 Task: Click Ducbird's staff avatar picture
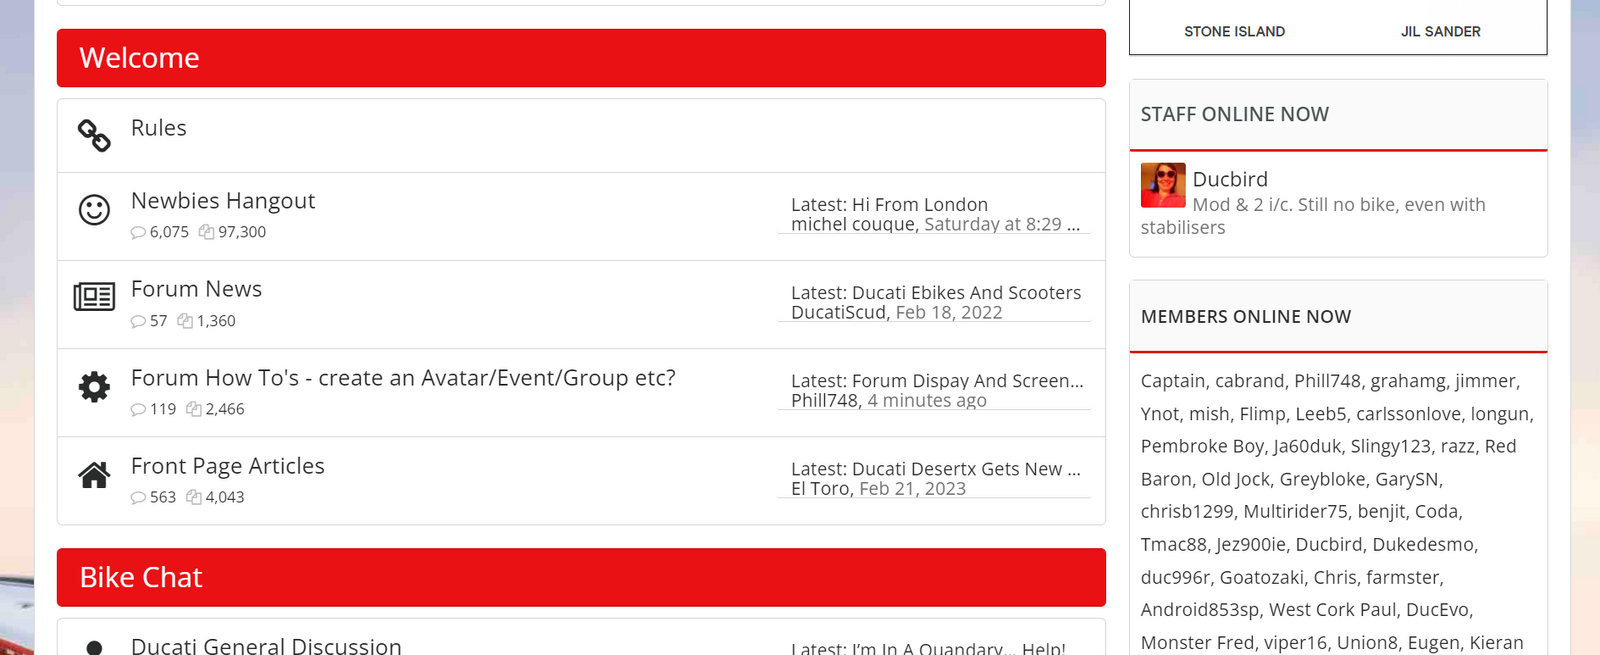[1163, 185]
